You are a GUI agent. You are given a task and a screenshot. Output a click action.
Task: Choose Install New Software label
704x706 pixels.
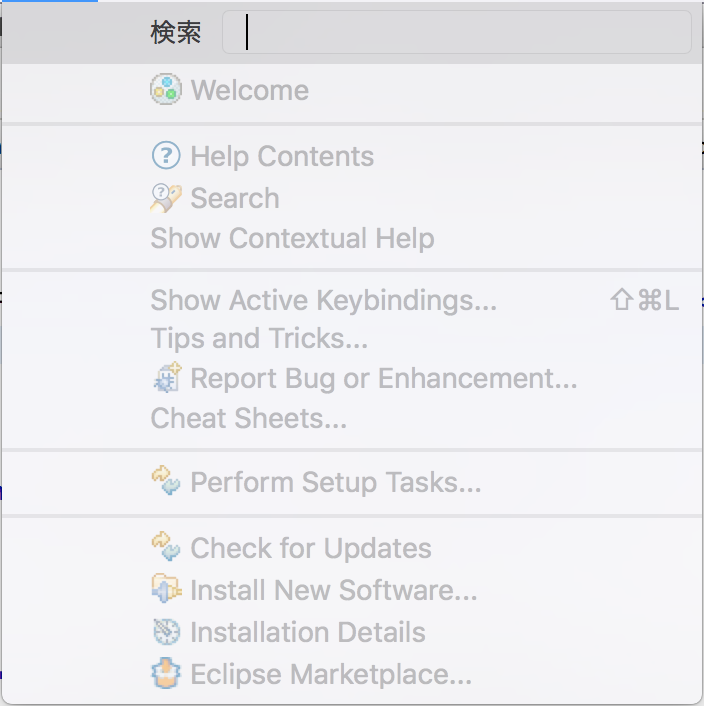(334, 590)
